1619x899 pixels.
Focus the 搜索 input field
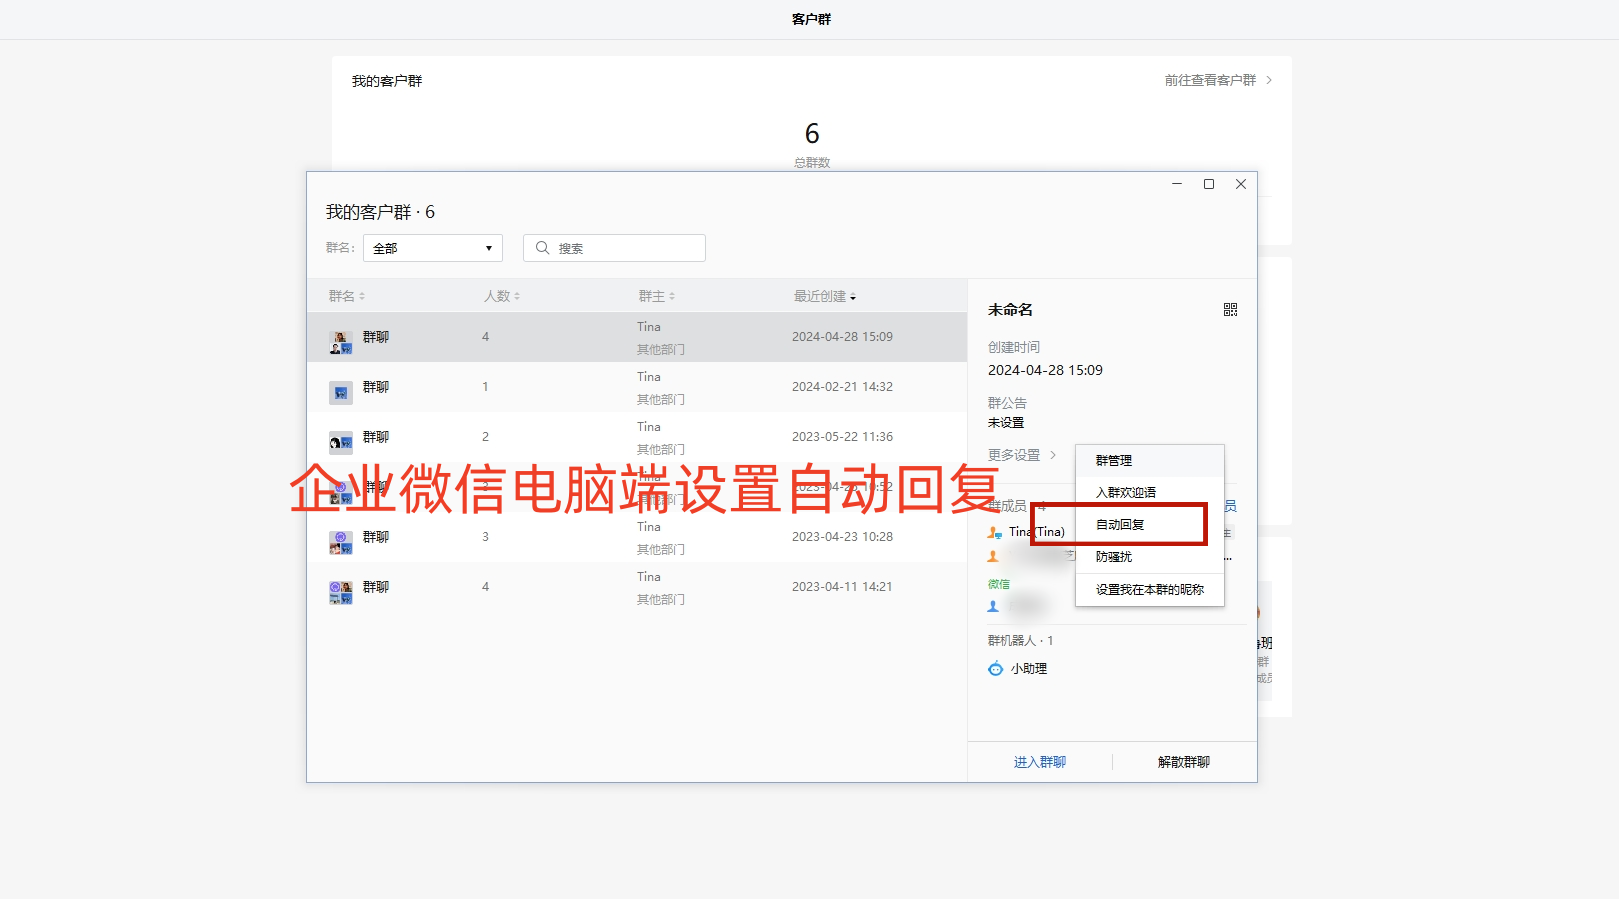(614, 248)
